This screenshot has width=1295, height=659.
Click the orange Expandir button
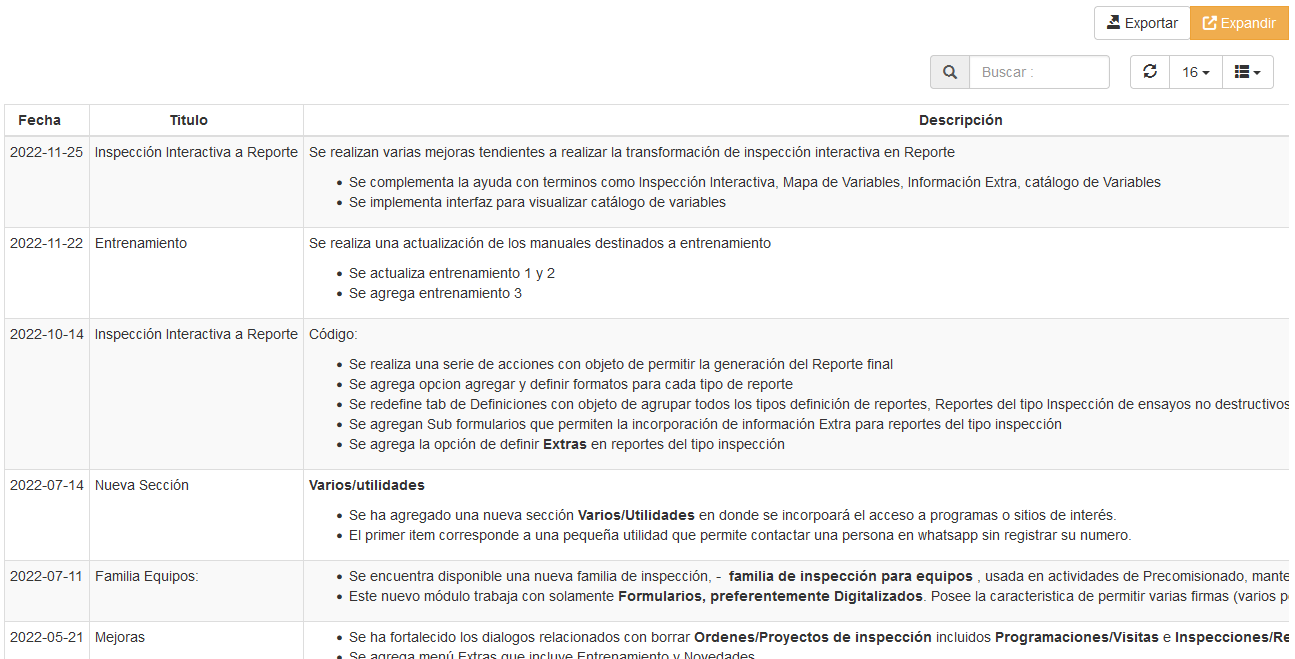point(1239,23)
